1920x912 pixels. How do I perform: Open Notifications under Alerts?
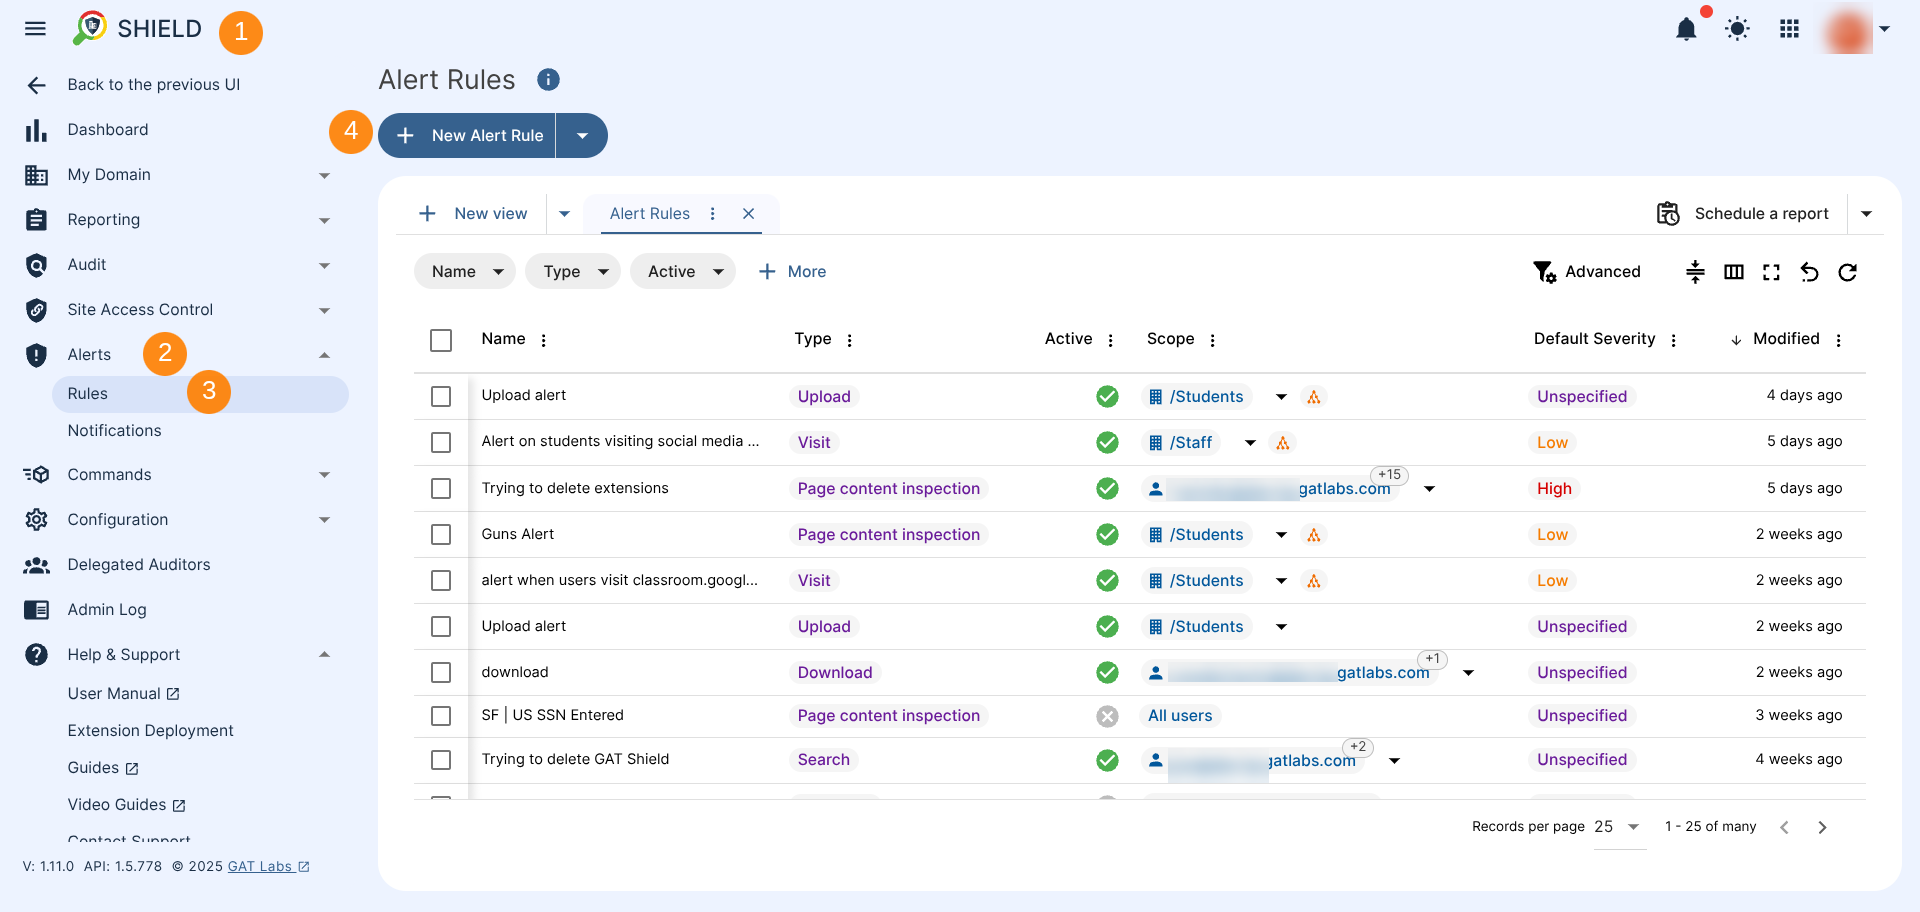pyautogui.click(x=114, y=431)
